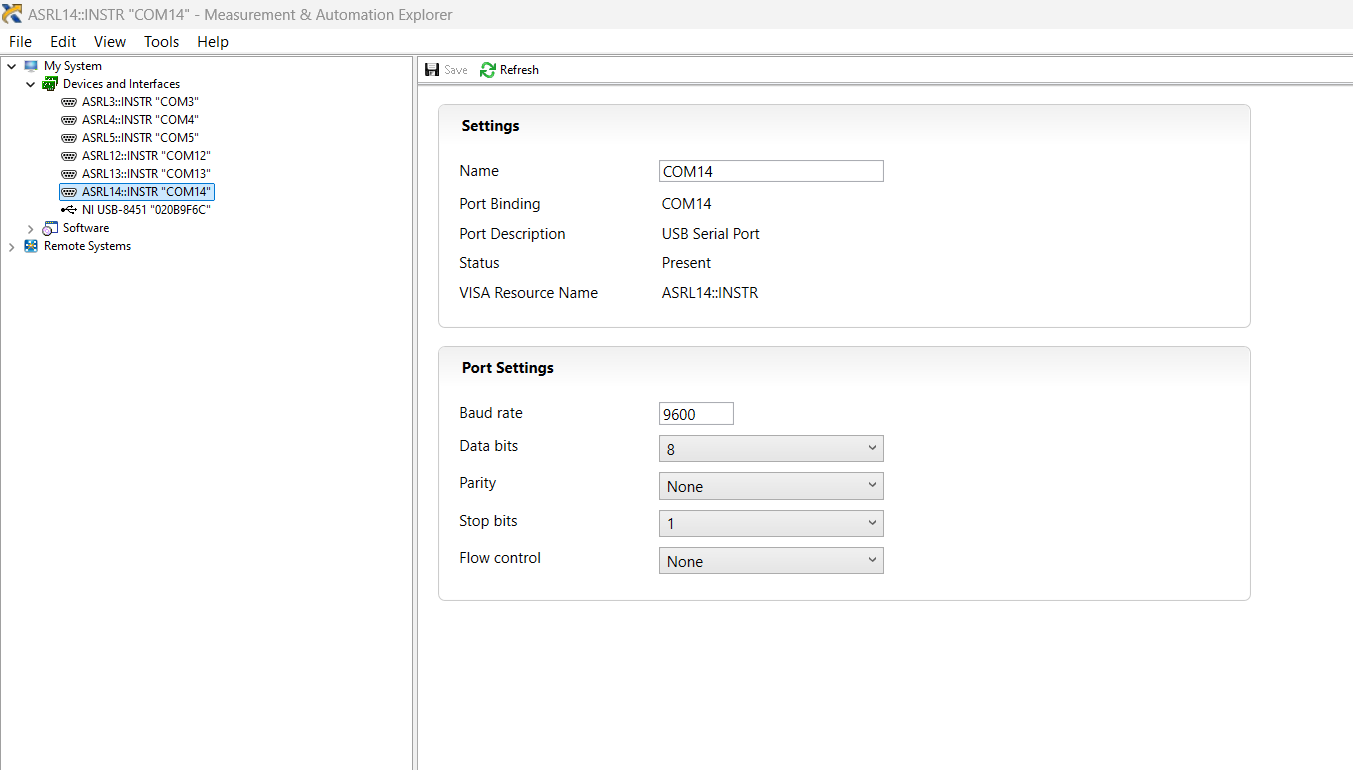1353x770 pixels.
Task: Click the Name text field containing COM14
Action: pyautogui.click(x=771, y=171)
